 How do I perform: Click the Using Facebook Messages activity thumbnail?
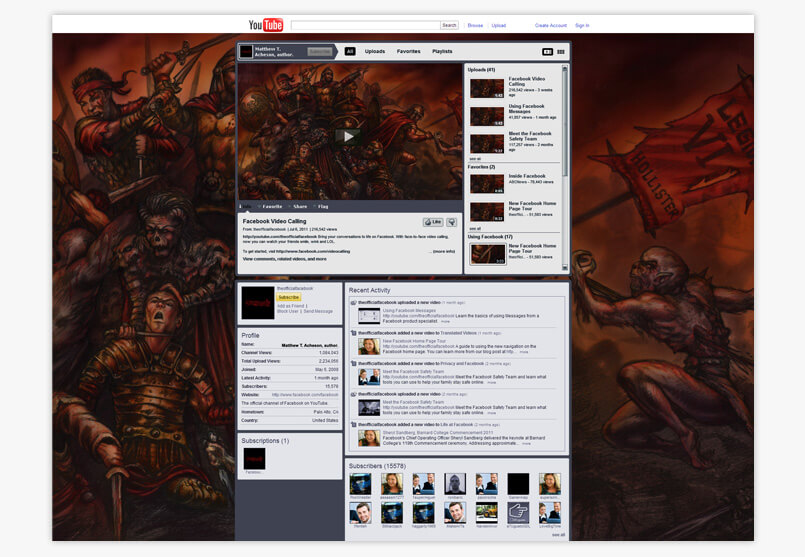tap(369, 316)
